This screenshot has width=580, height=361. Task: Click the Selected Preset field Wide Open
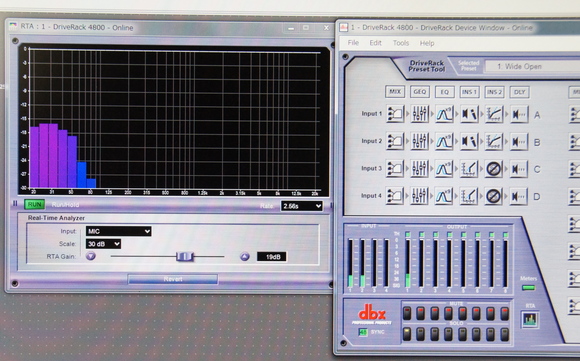tap(533, 67)
